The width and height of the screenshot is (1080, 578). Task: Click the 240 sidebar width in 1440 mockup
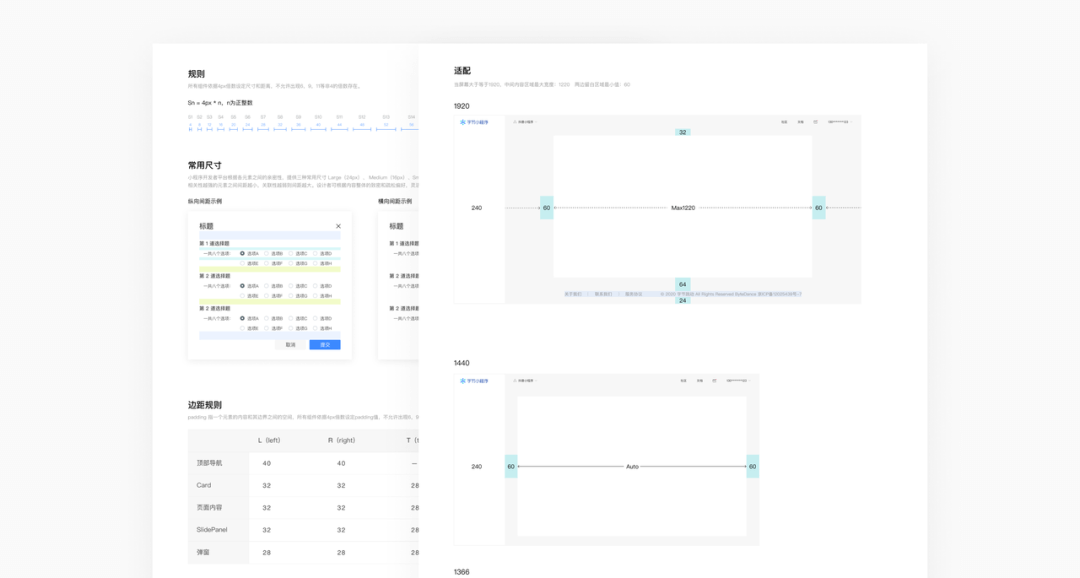(x=477, y=466)
